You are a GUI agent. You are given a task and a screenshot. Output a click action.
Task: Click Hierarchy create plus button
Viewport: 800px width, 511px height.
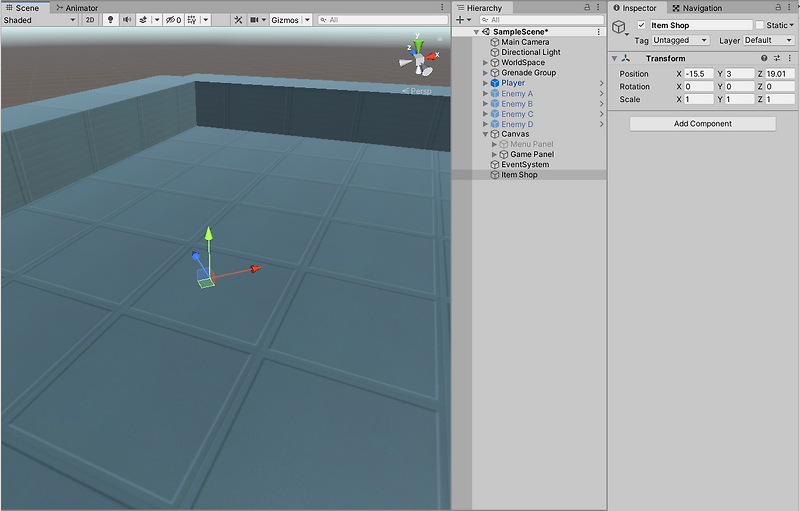tap(461, 20)
